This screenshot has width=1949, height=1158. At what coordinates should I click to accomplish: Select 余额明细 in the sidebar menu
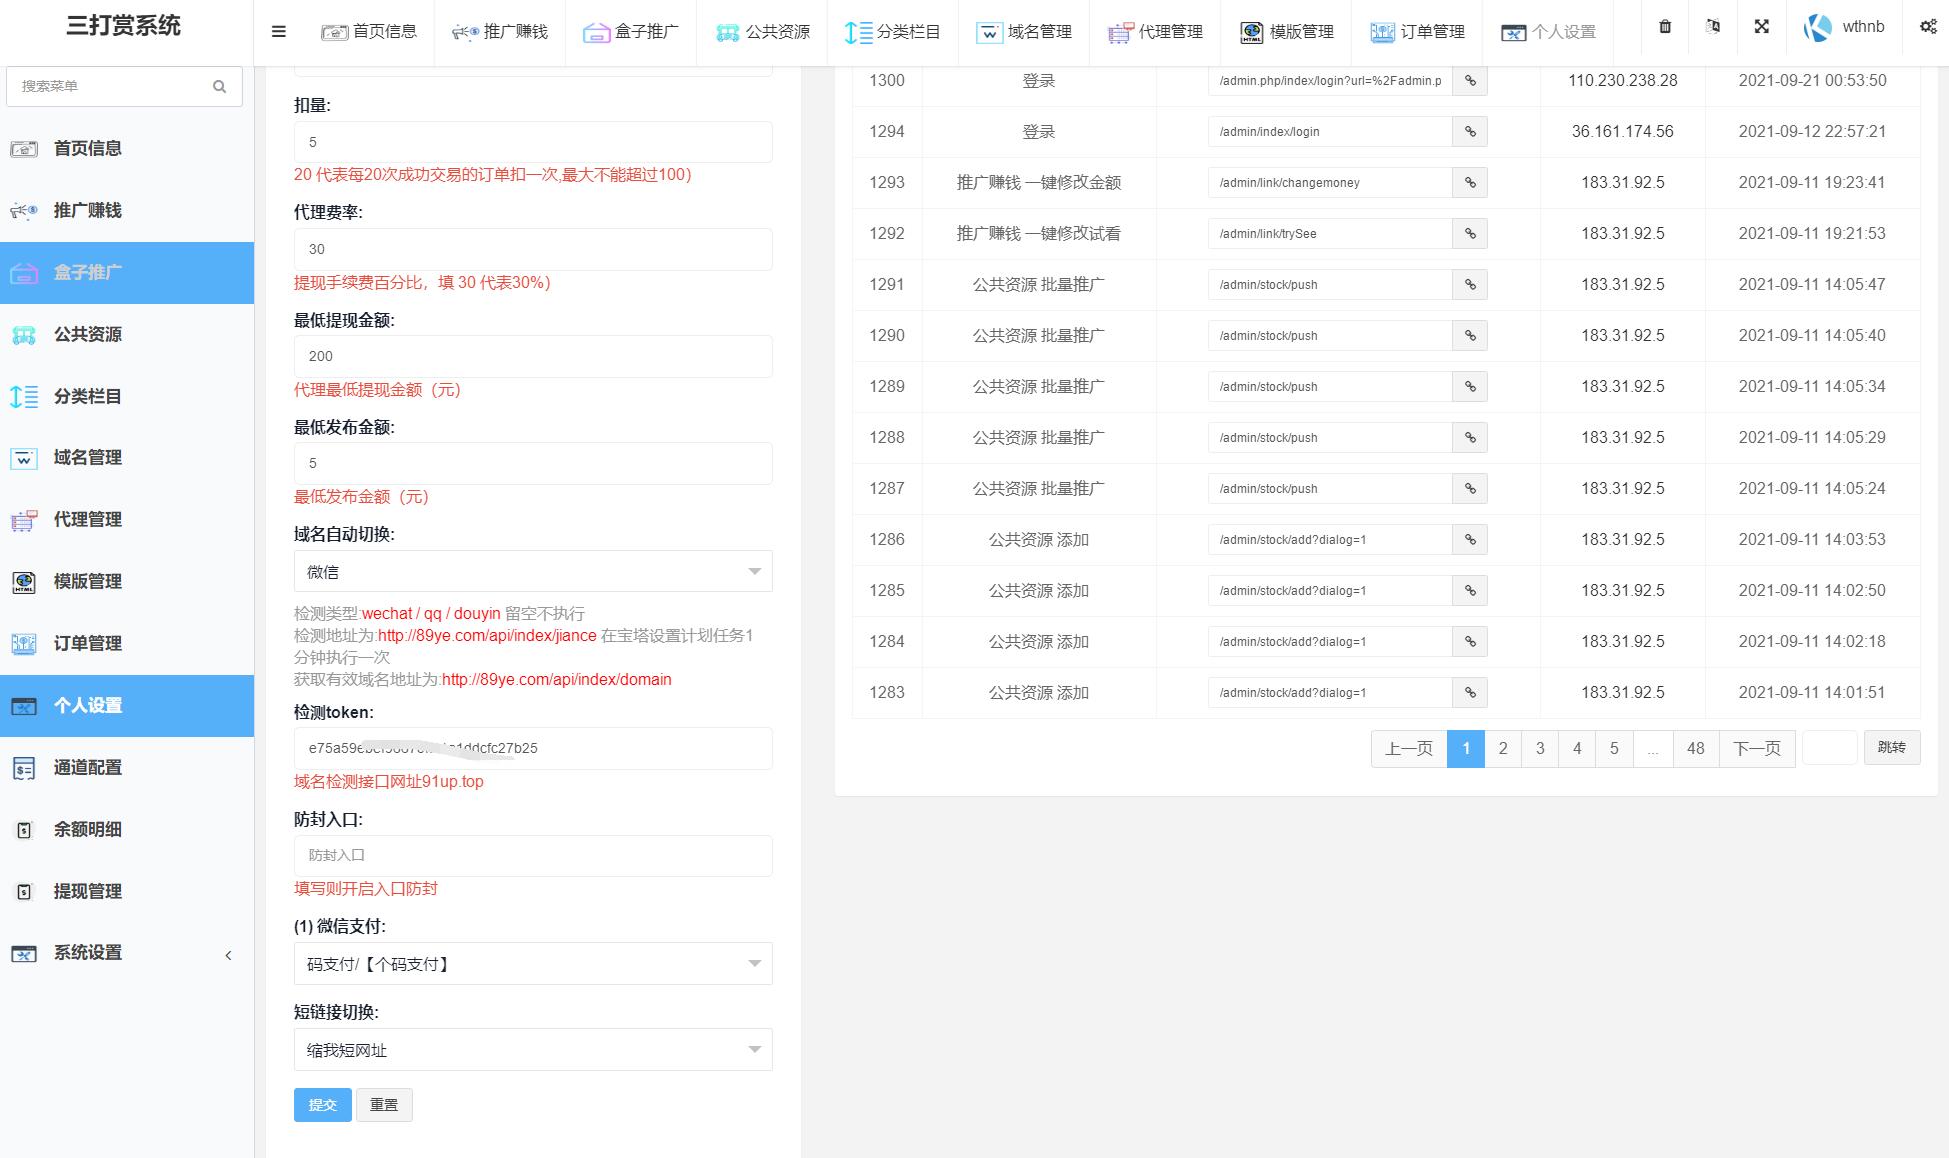coord(88,829)
